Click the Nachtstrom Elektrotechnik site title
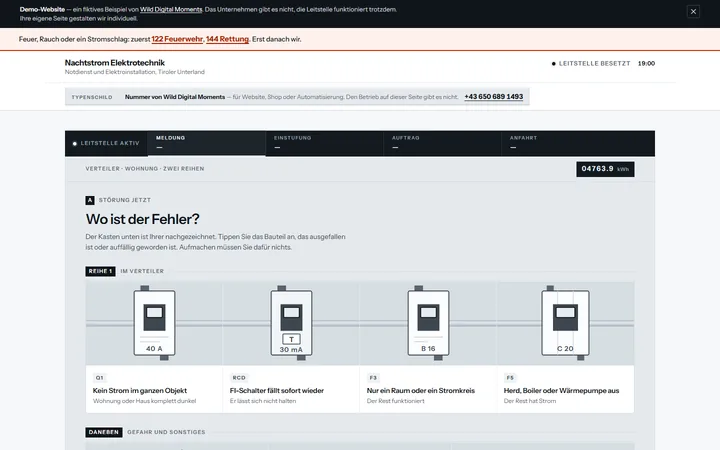The width and height of the screenshot is (720, 450). (x=114, y=62)
